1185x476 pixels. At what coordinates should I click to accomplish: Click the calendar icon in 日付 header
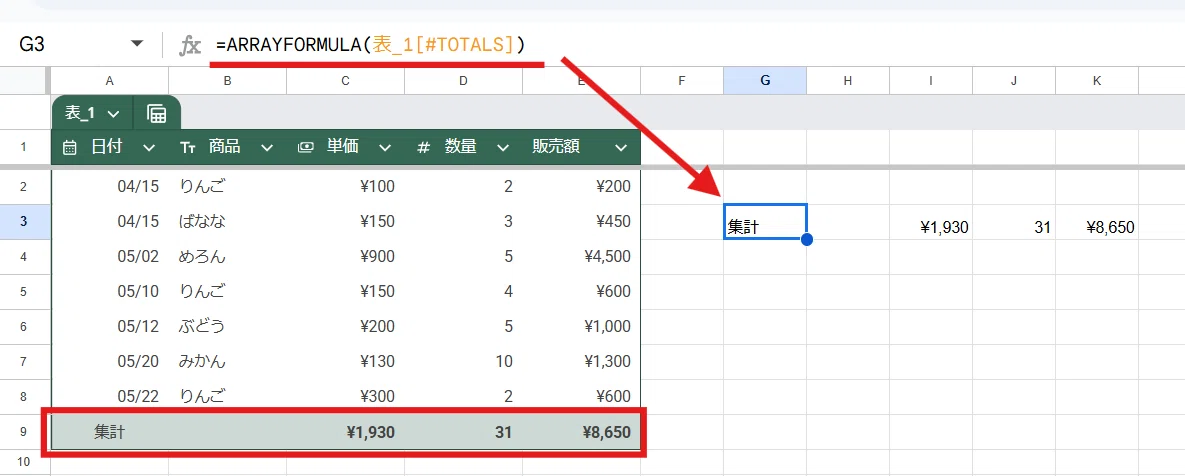click(70, 148)
